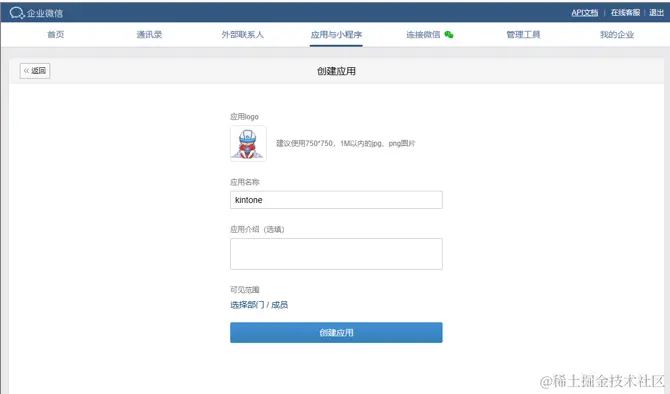Click the 应用logo label
The width and height of the screenshot is (670, 394).
pos(244,117)
